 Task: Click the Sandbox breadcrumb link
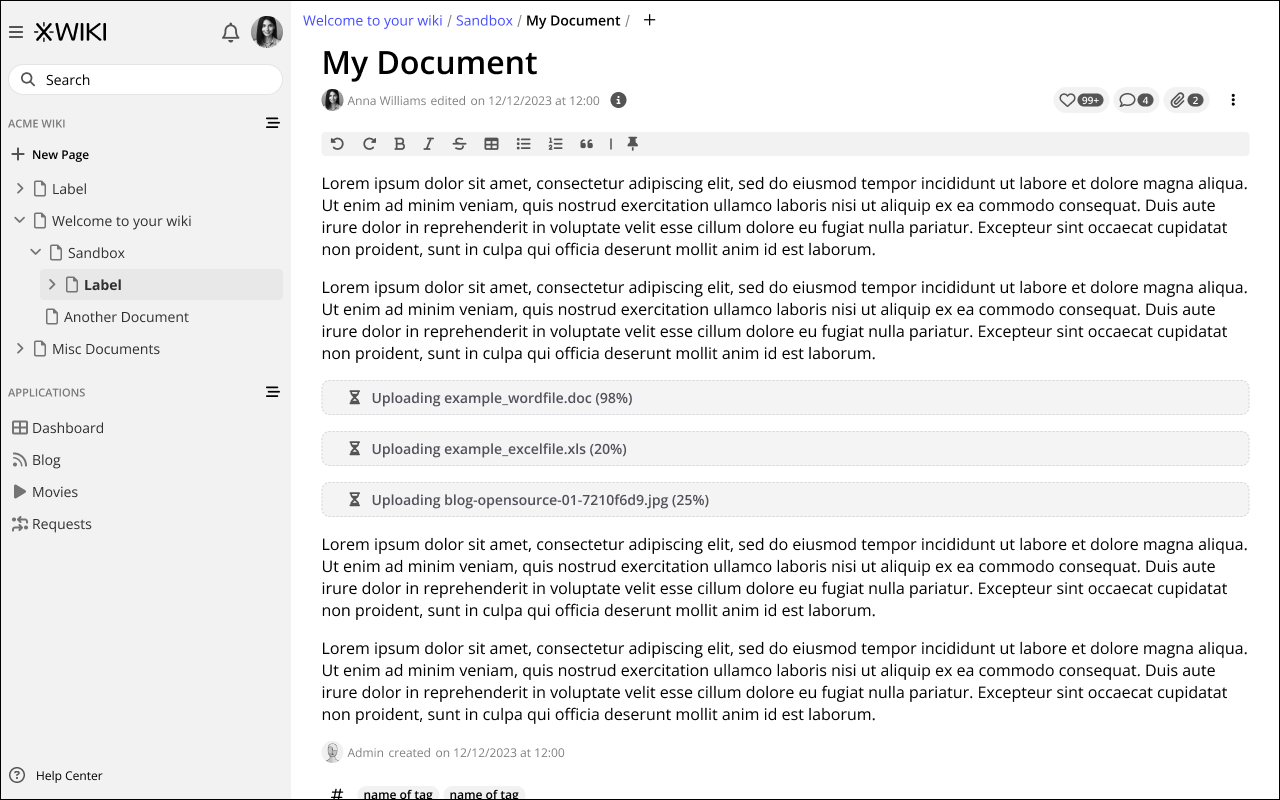click(484, 20)
